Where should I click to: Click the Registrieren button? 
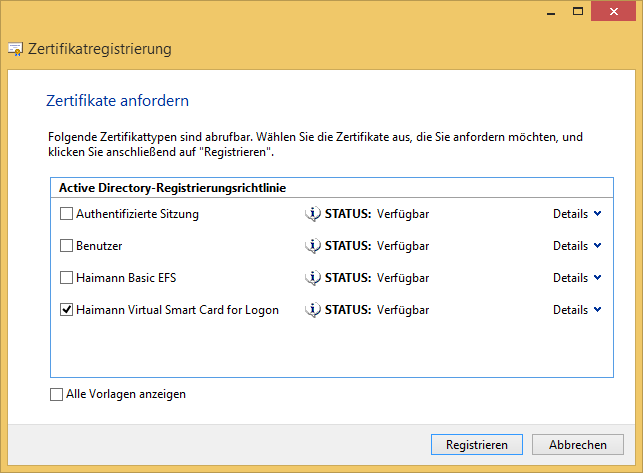click(x=477, y=445)
